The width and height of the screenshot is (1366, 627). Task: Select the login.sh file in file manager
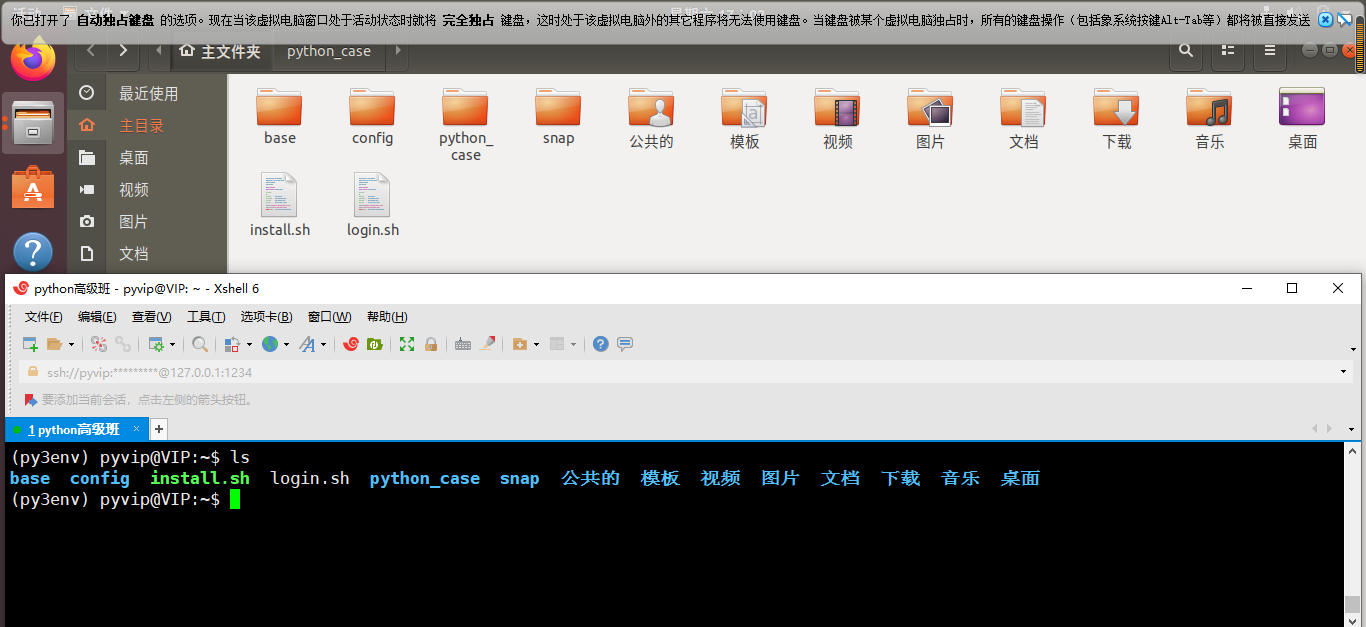[372, 205]
